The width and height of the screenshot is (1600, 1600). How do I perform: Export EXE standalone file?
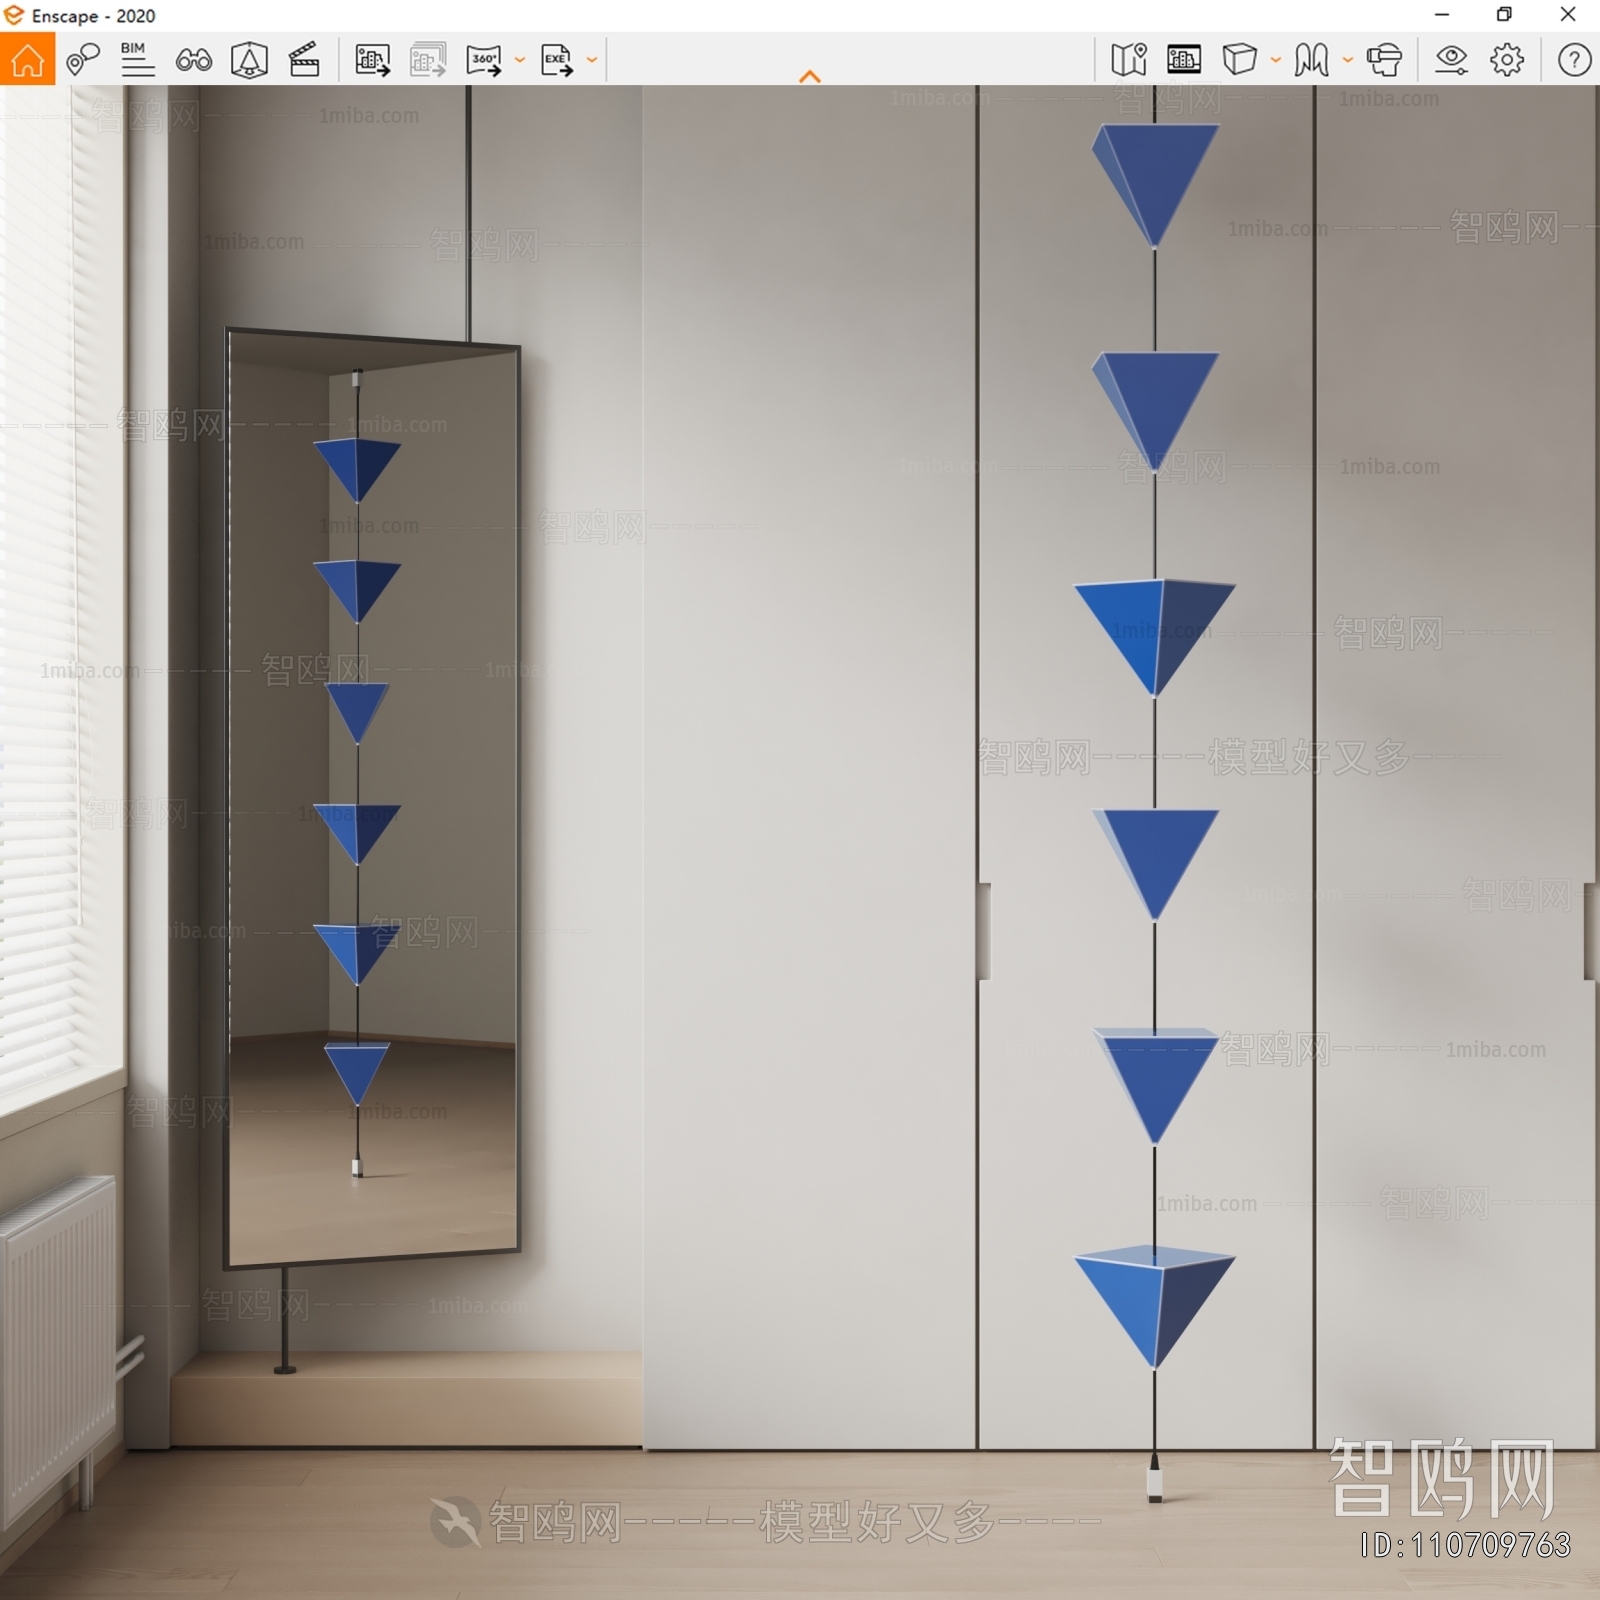[557, 60]
